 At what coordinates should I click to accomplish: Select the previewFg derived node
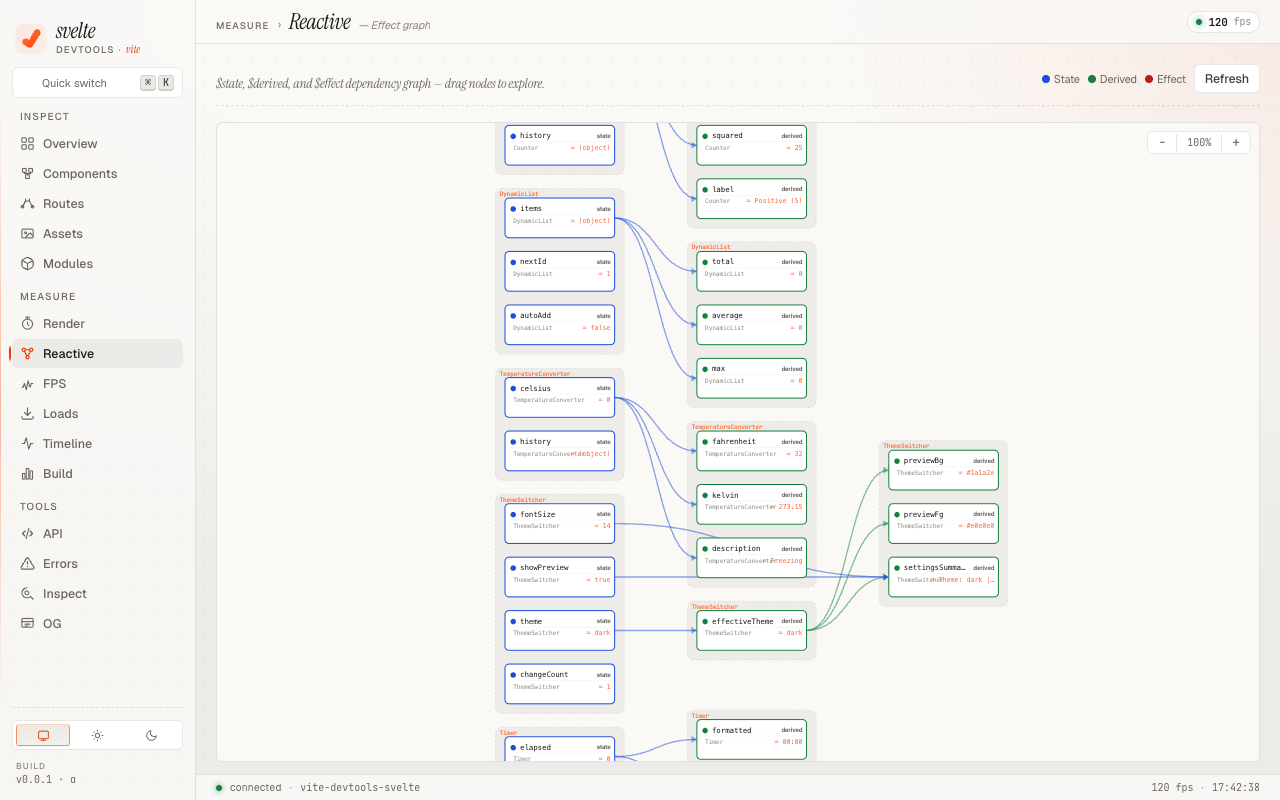click(943, 523)
